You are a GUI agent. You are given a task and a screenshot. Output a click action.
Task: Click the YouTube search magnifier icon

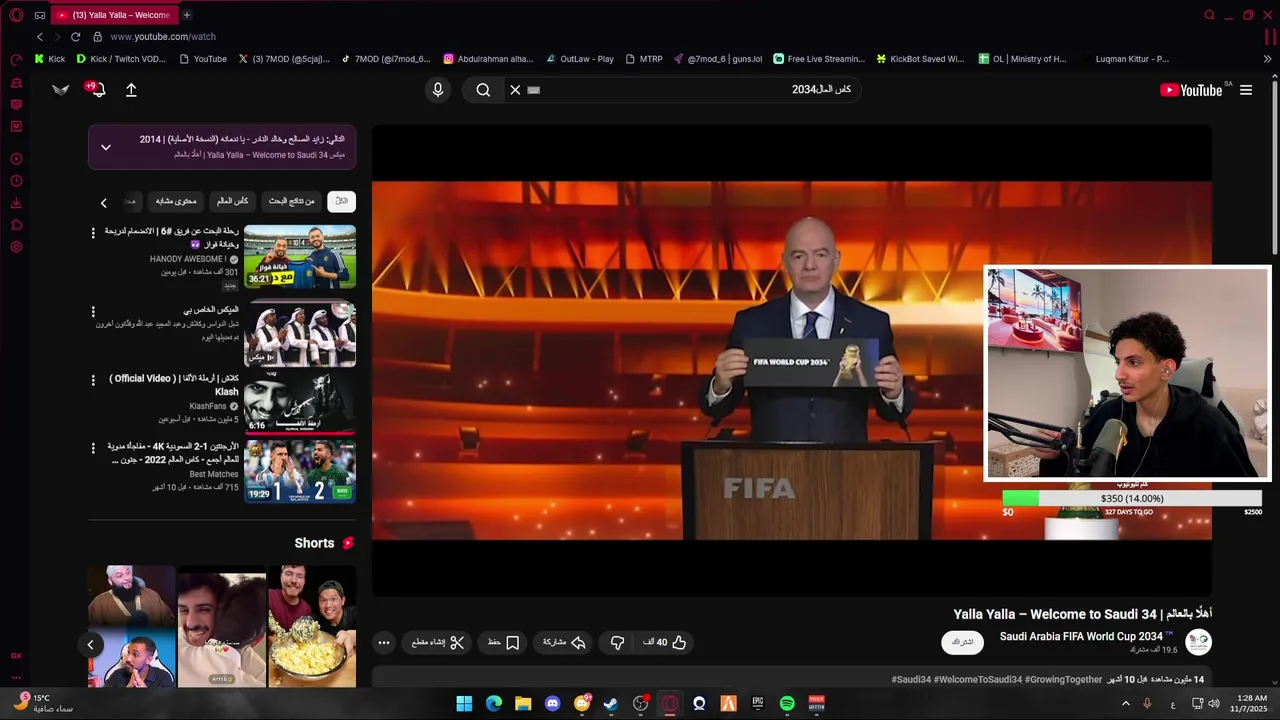pos(483,90)
